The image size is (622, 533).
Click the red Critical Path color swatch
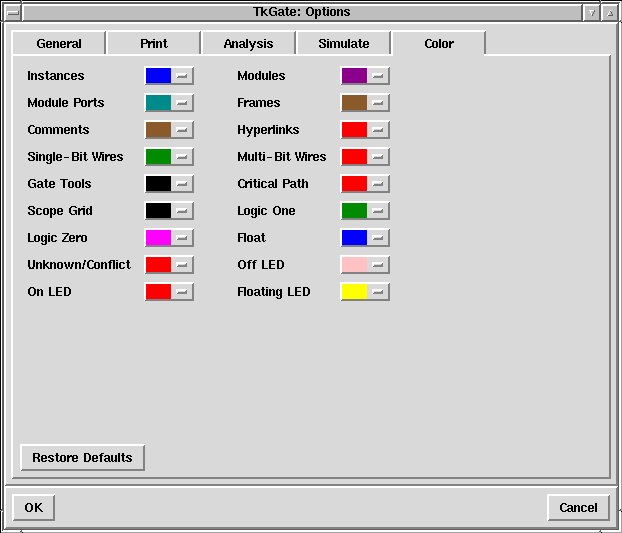click(x=354, y=184)
